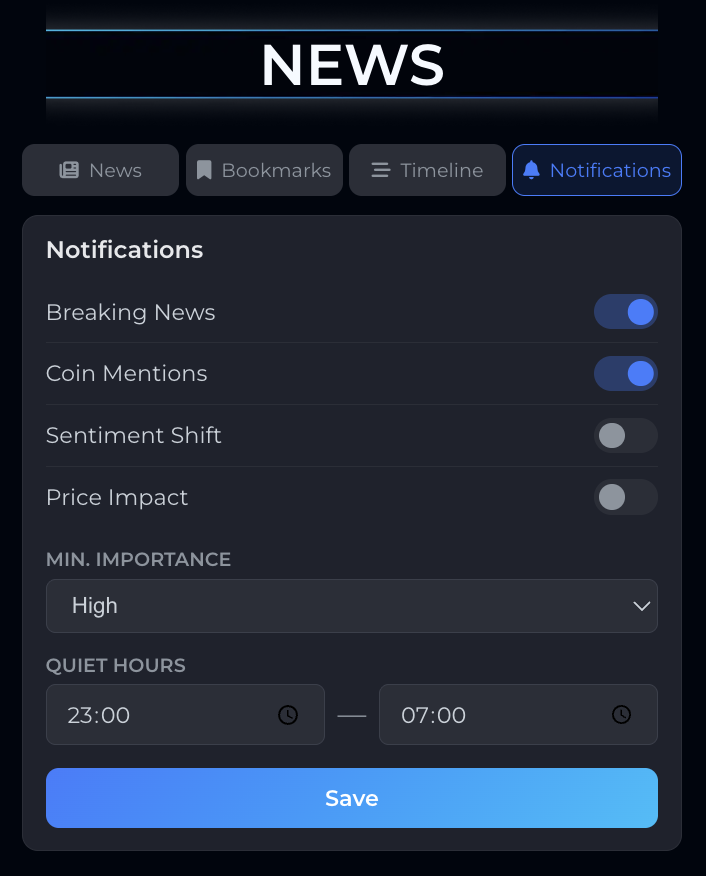Click the chevron on the importance selector
The height and width of the screenshot is (876, 706).
(641, 606)
